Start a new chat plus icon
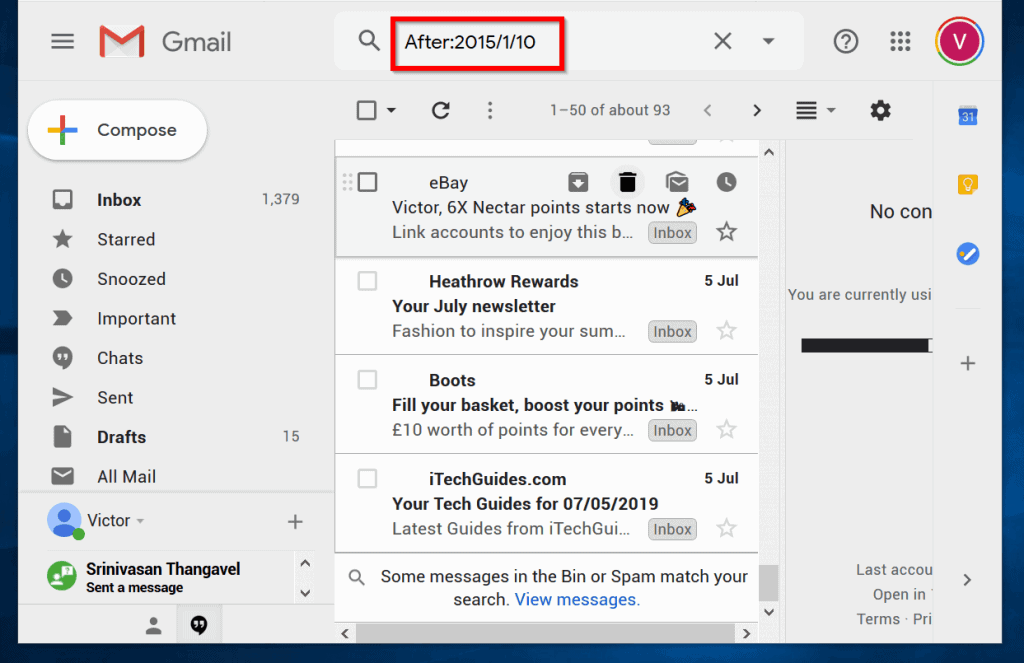 pos(295,521)
